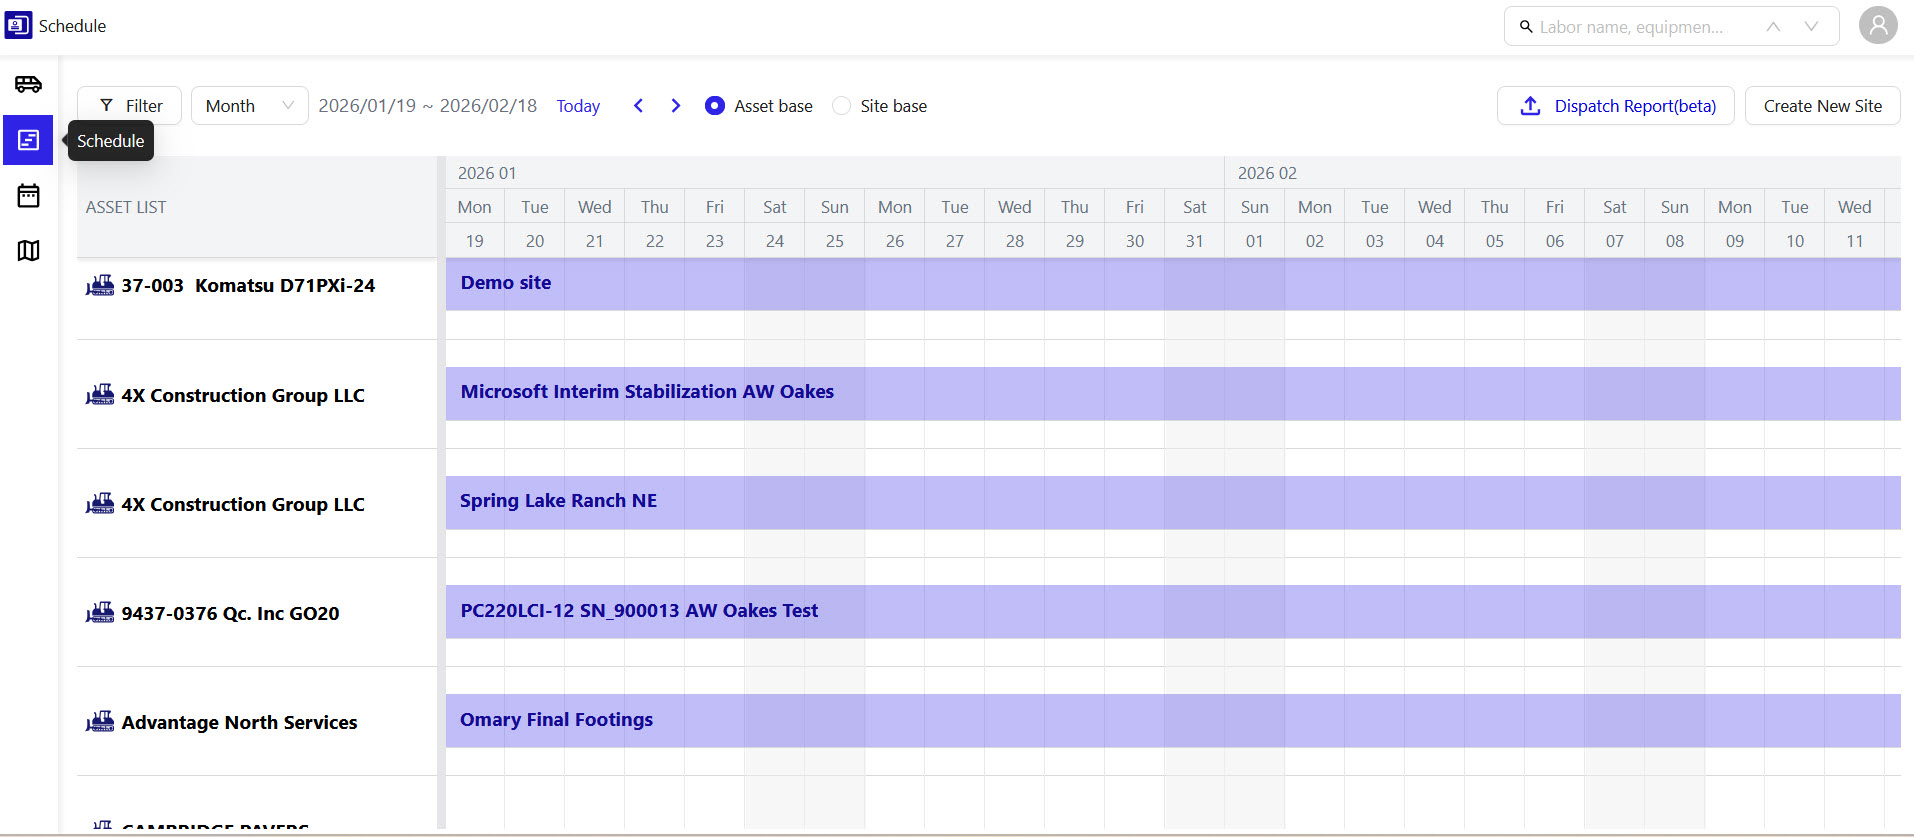Open the Filter options
The image size is (1914, 837).
tap(129, 106)
